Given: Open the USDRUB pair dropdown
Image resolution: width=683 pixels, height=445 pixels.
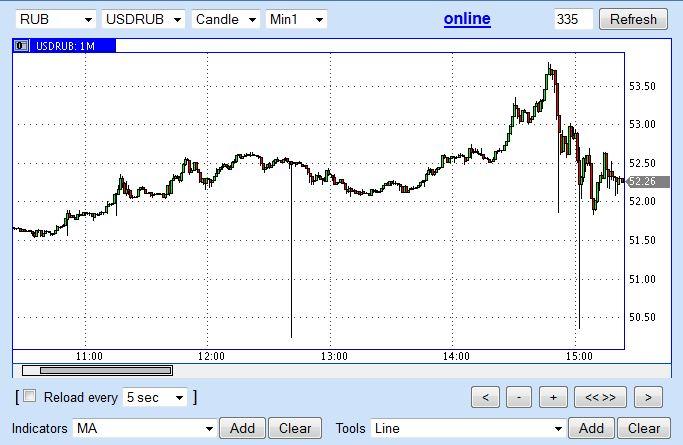Looking at the screenshot, I should 143,19.
